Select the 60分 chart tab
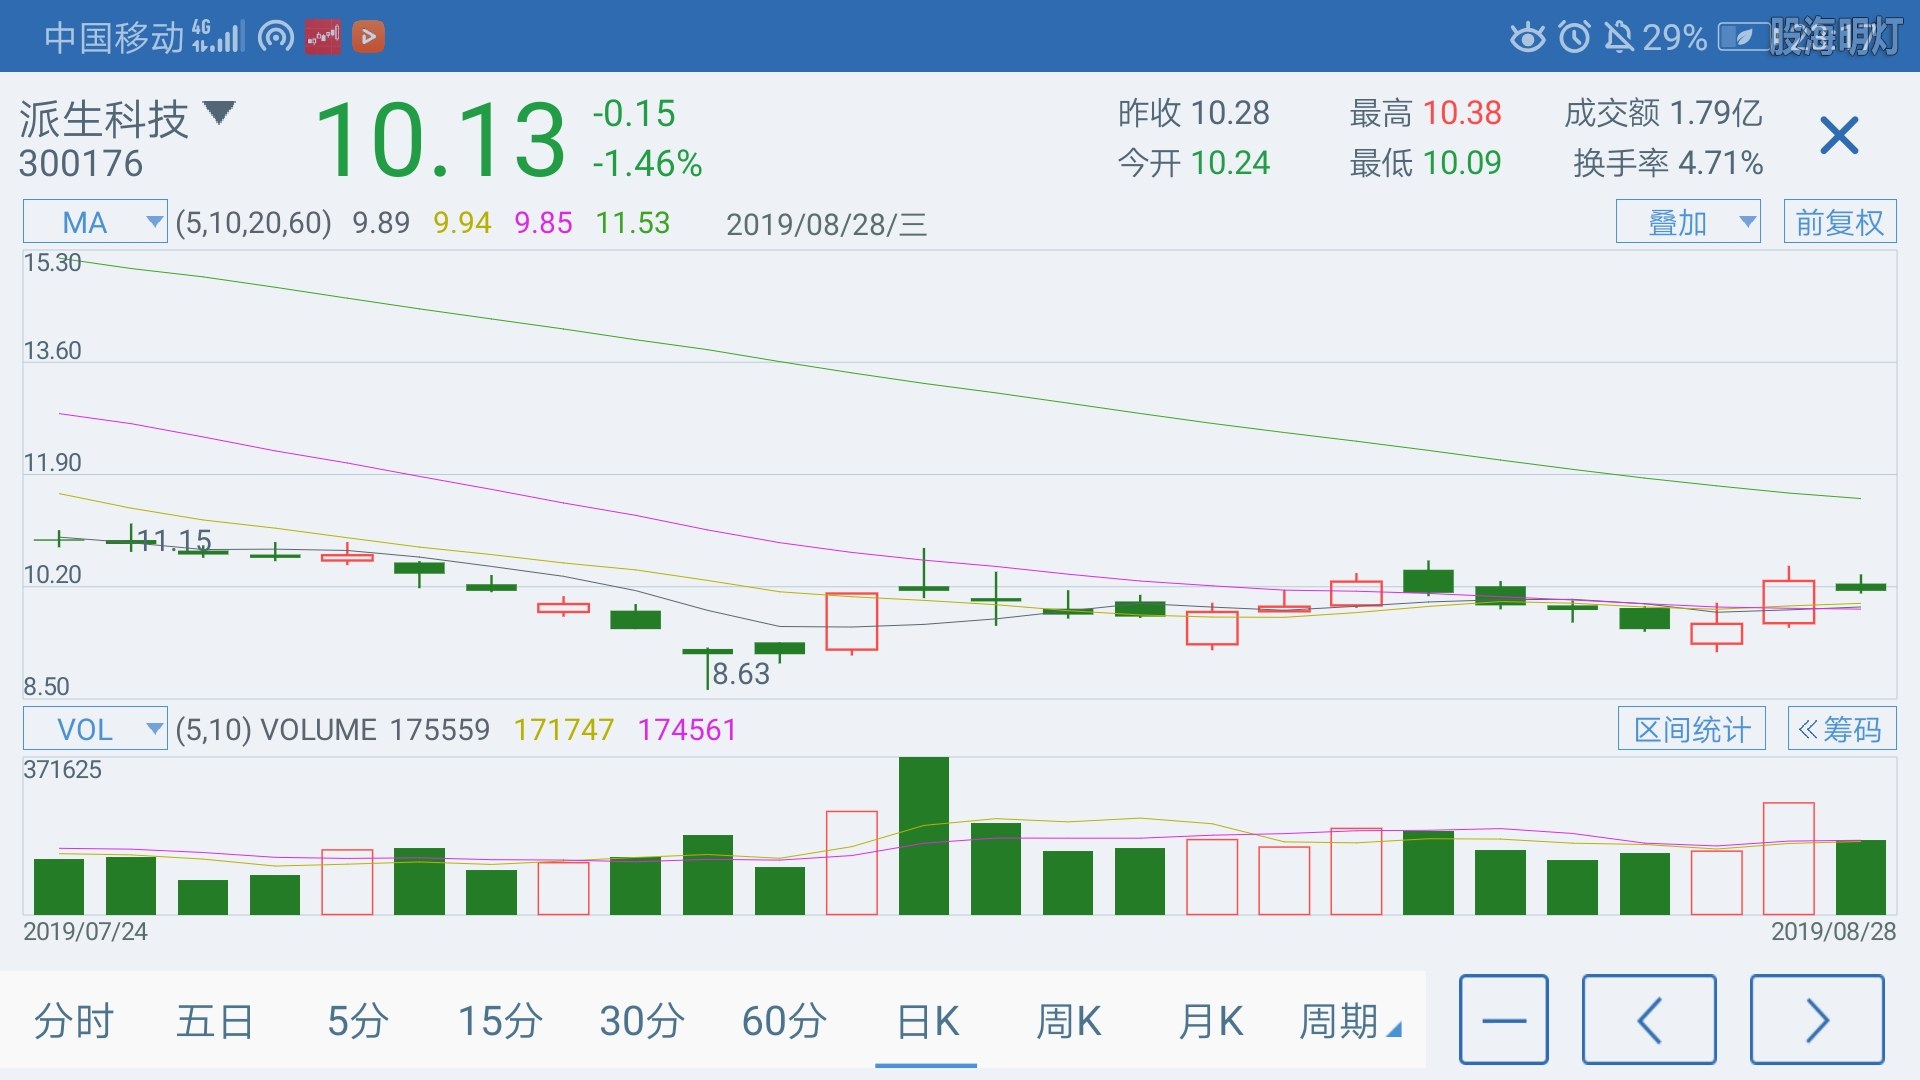Image resolution: width=1920 pixels, height=1080 pixels. pos(784,1022)
